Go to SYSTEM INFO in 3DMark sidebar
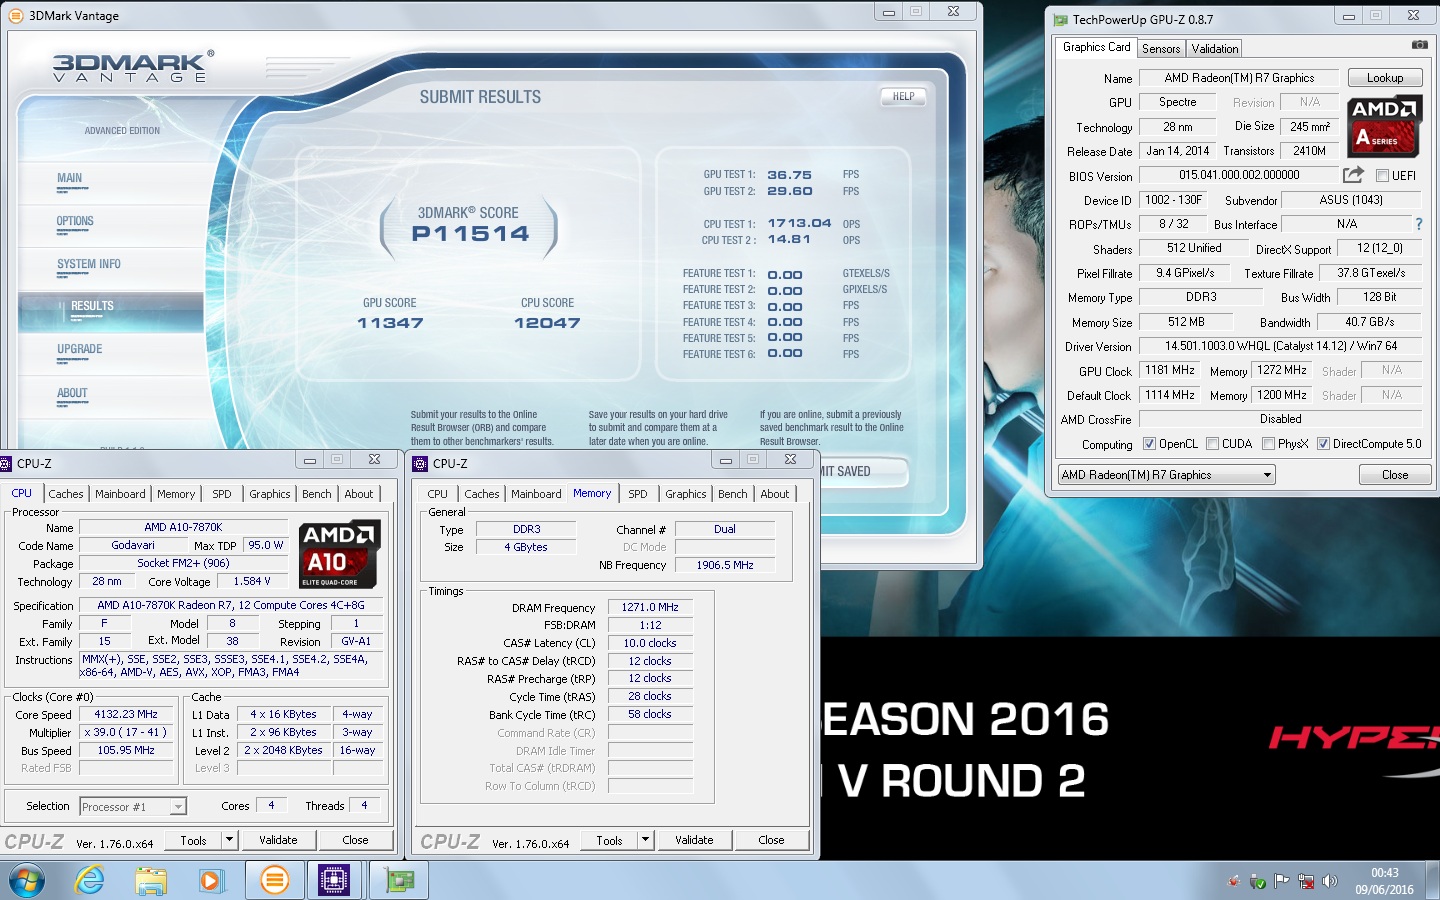Image resolution: width=1440 pixels, height=900 pixels. coord(89,264)
